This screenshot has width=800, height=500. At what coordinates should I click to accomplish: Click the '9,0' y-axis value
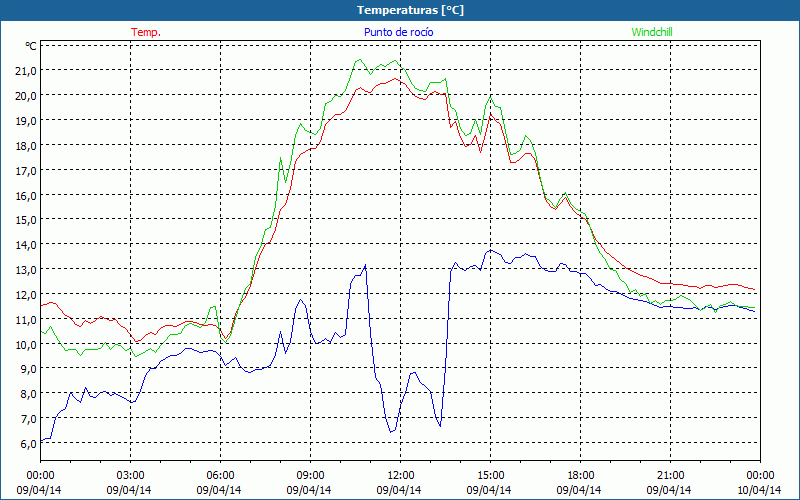pyautogui.click(x=28, y=369)
